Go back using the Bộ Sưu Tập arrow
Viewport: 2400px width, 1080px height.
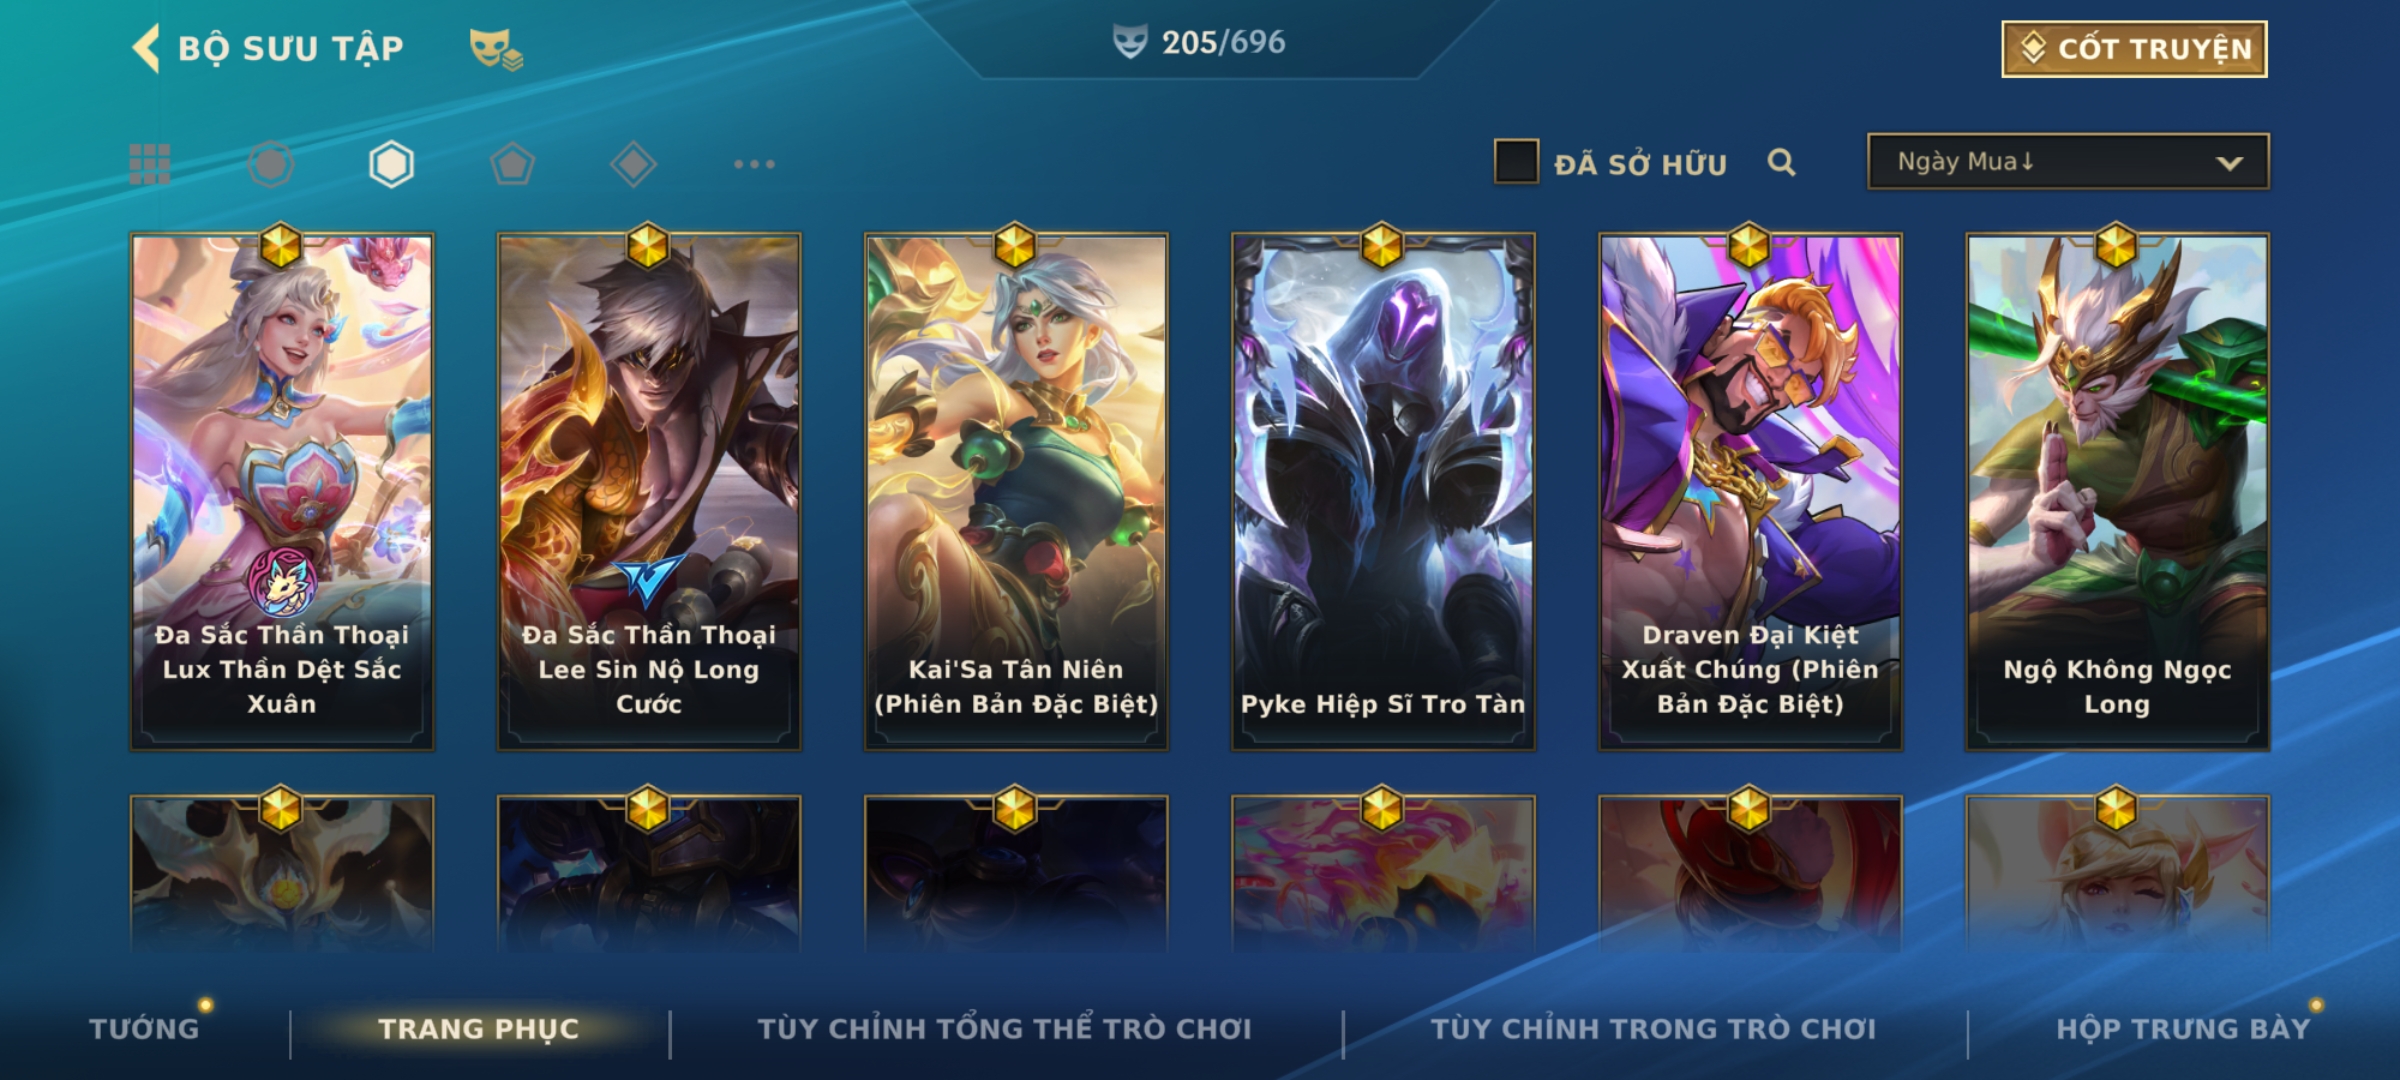pyautogui.click(x=146, y=48)
